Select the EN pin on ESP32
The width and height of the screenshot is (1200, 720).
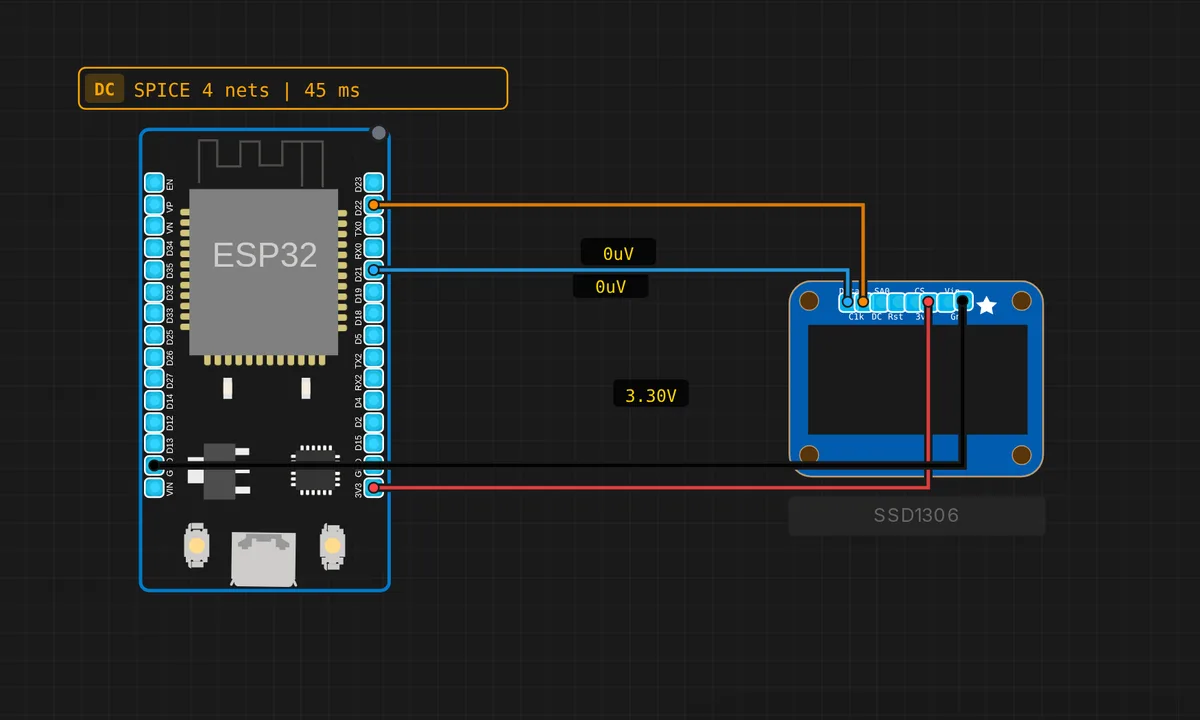click(x=154, y=183)
